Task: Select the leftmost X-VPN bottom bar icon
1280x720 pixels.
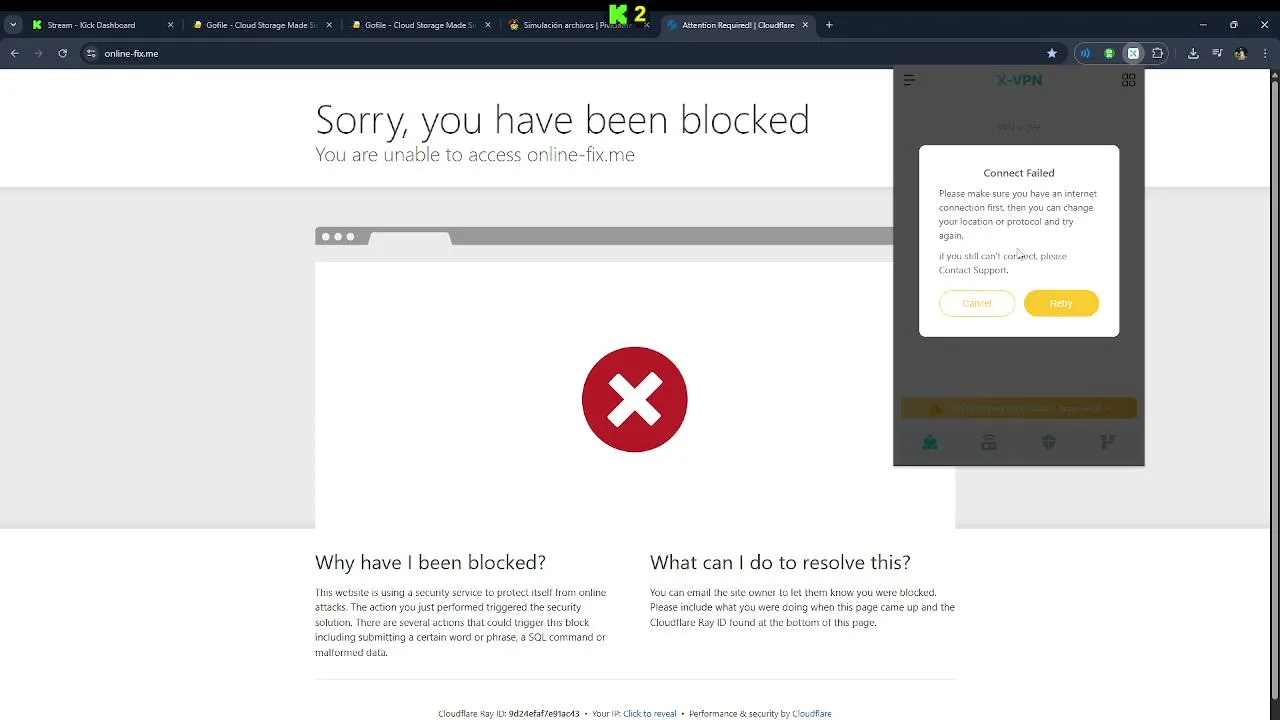Action: (x=930, y=442)
